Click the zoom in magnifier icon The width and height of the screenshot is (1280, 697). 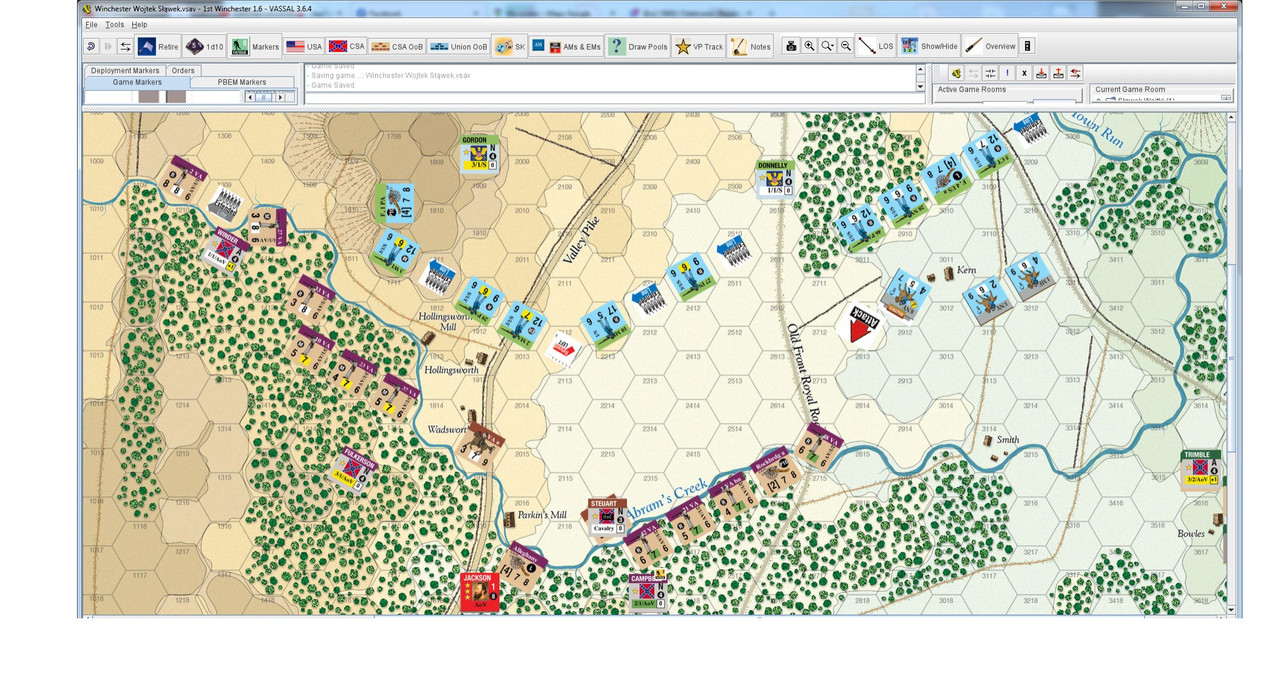pos(809,46)
